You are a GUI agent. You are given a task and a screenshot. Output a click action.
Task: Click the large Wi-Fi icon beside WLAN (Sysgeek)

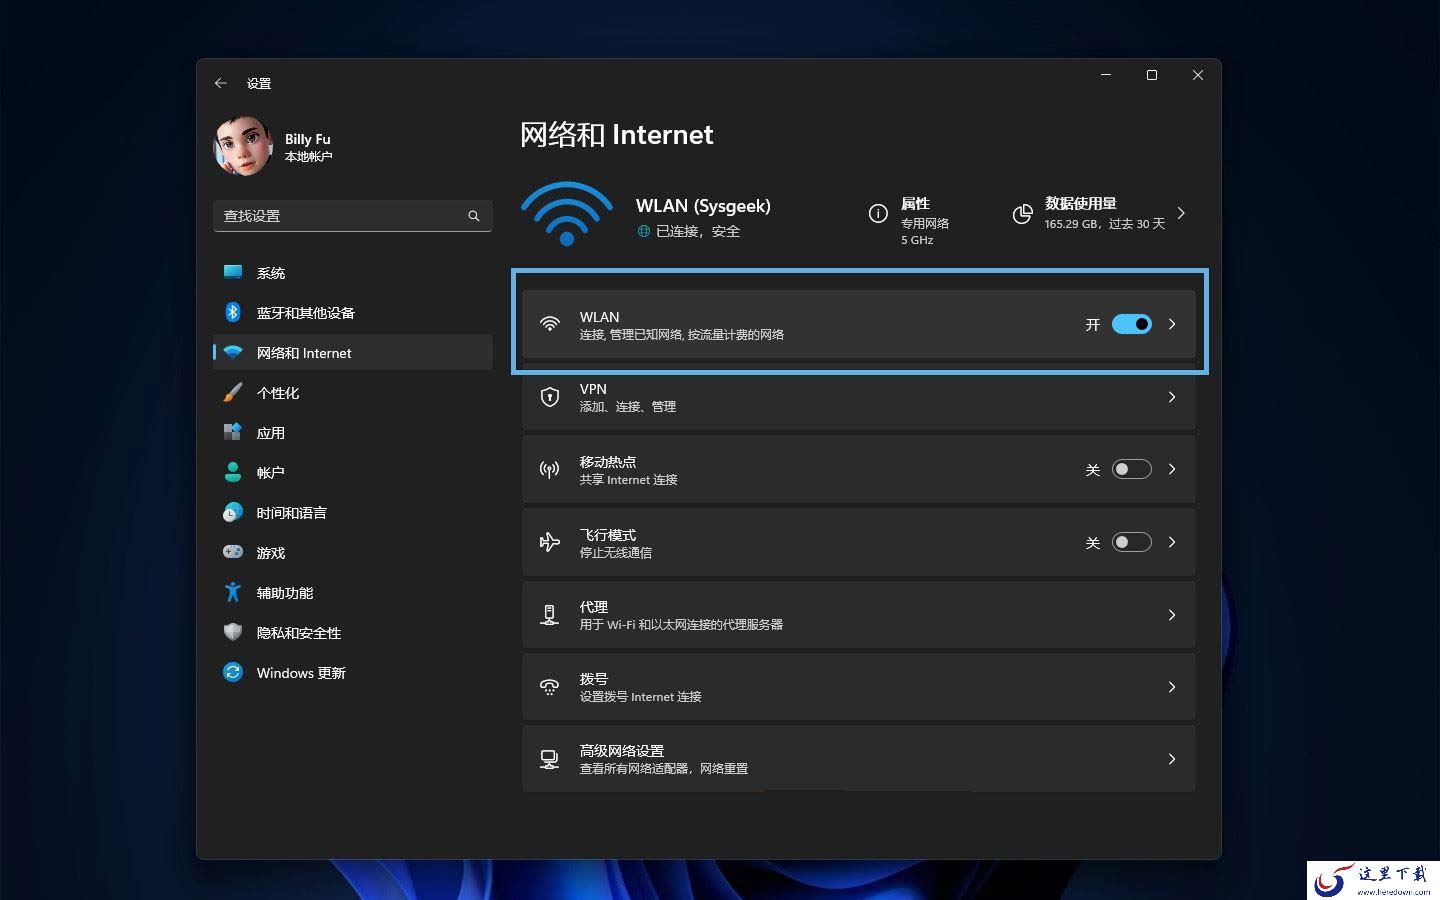tap(567, 213)
